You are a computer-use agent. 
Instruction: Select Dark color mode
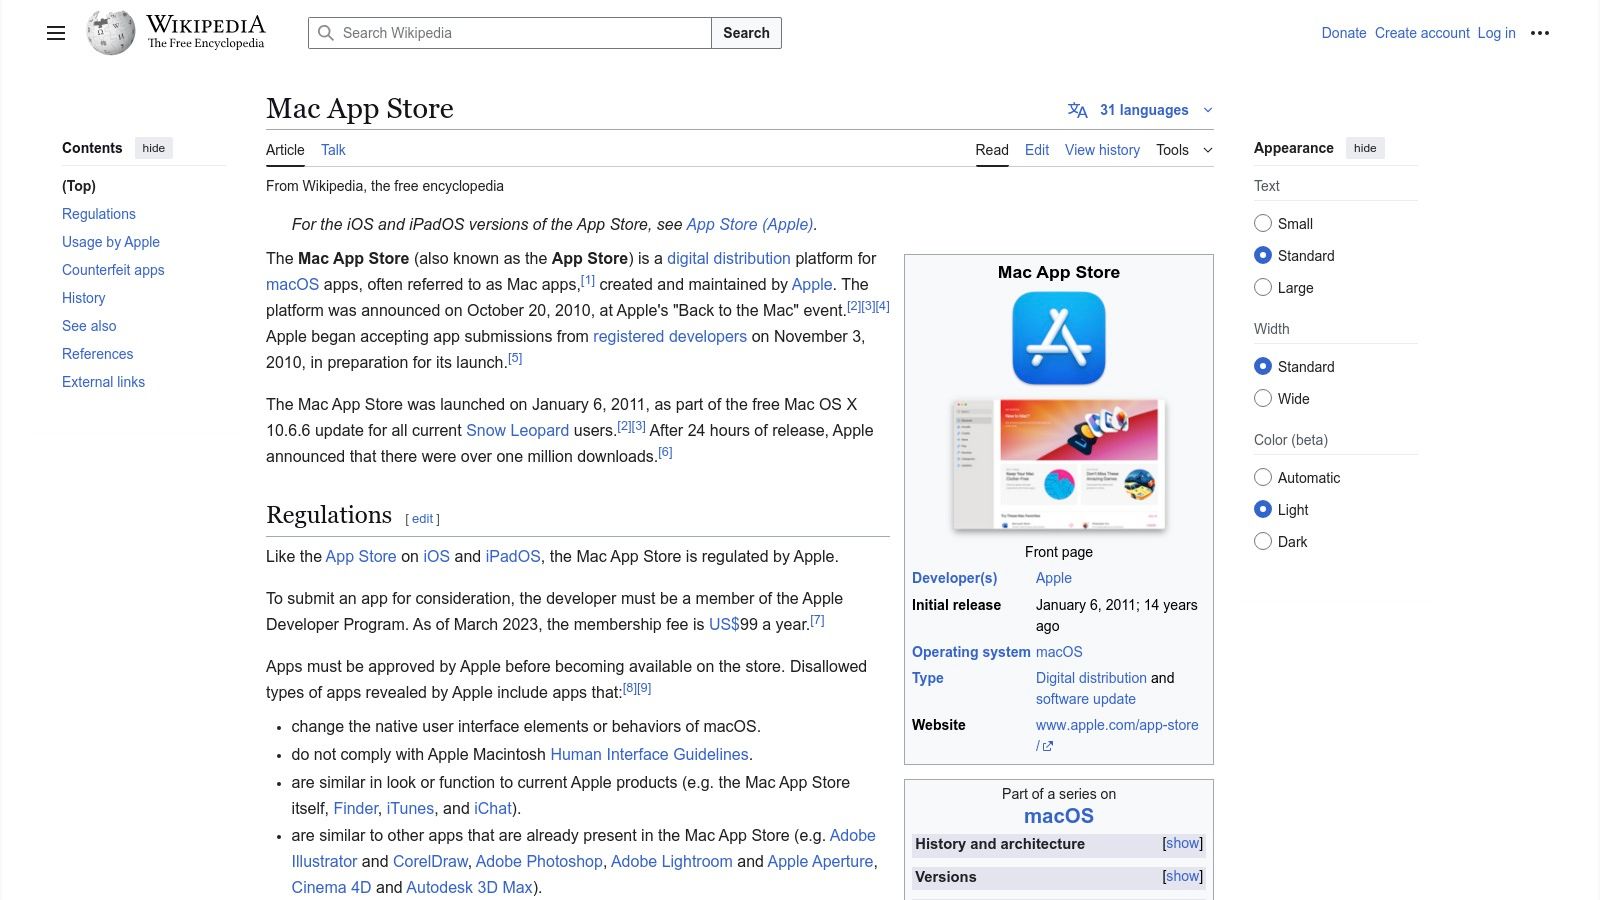pyautogui.click(x=1263, y=541)
